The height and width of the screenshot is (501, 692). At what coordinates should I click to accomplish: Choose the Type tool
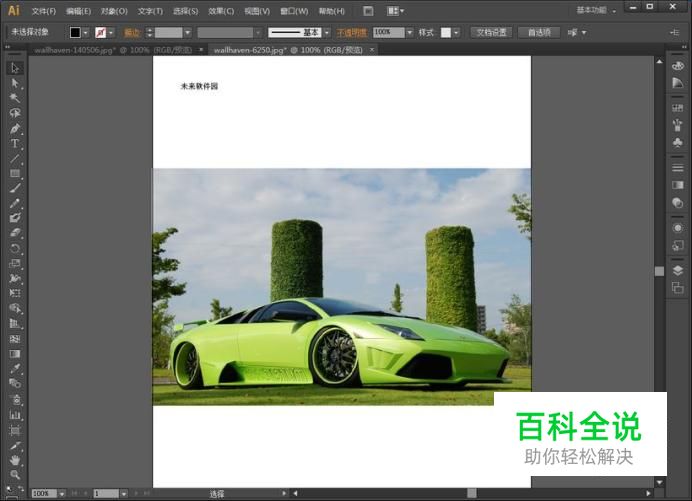click(15, 143)
